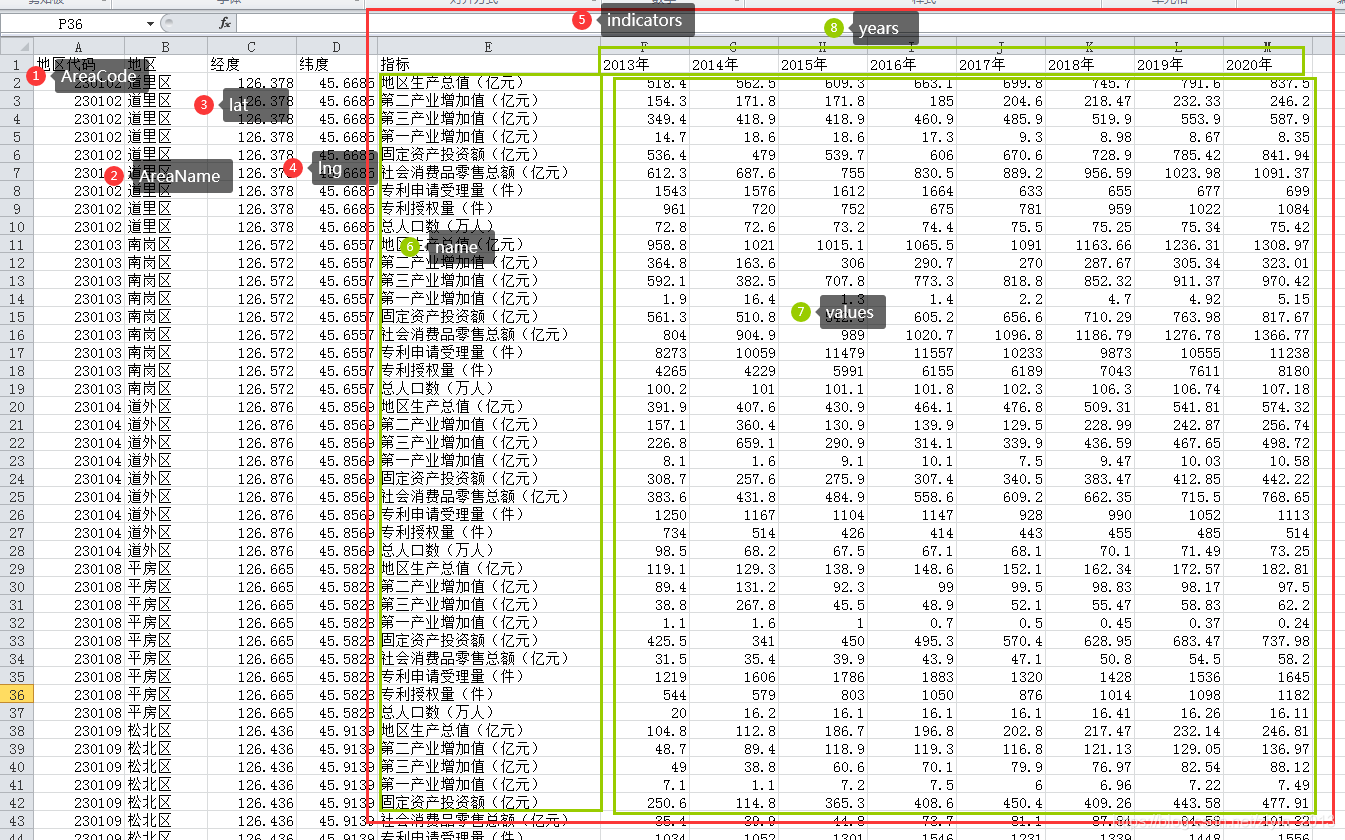
Task: Select row header 20
Action: pos(17,406)
